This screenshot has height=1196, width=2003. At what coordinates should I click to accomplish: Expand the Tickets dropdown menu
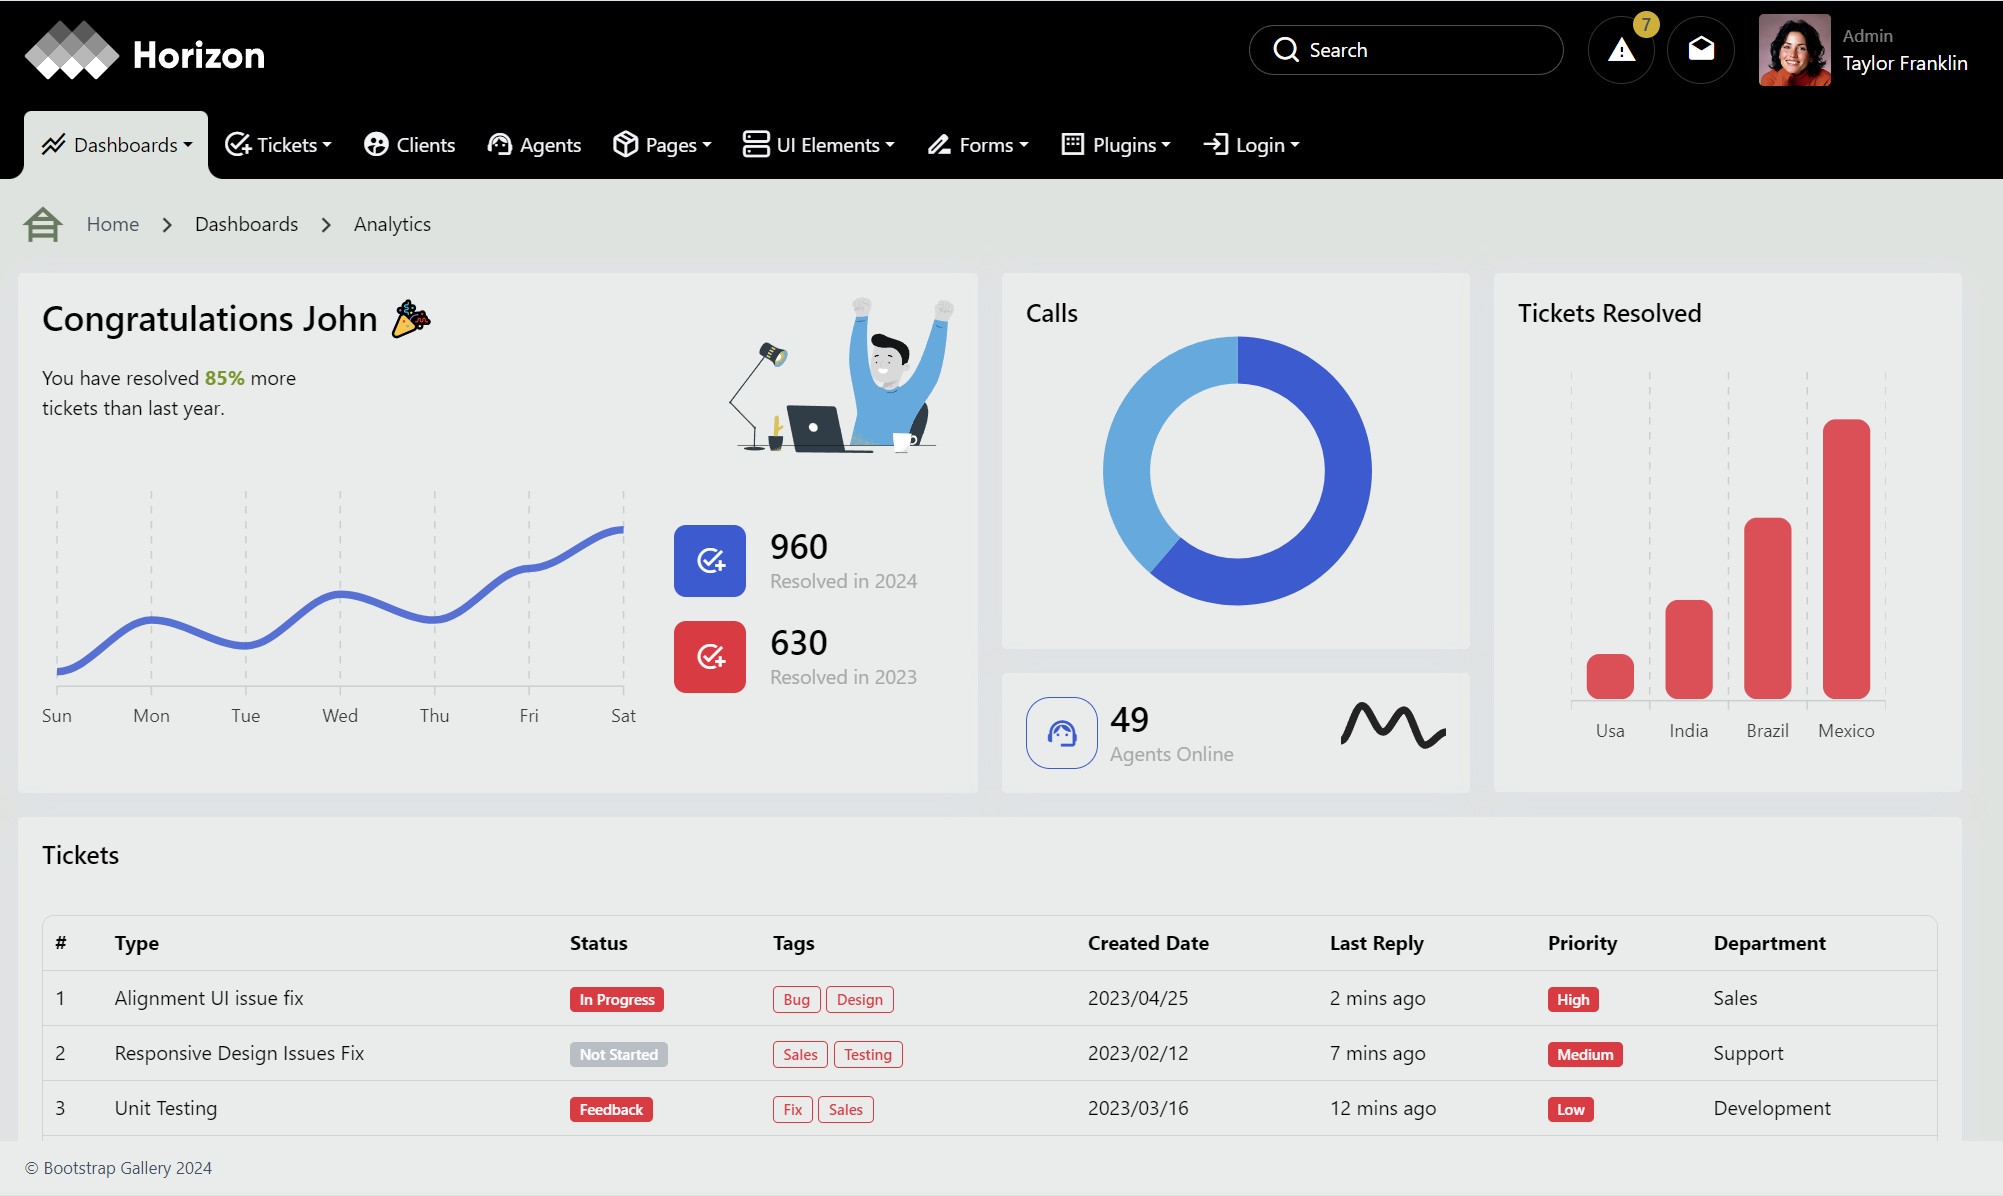pos(278,145)
